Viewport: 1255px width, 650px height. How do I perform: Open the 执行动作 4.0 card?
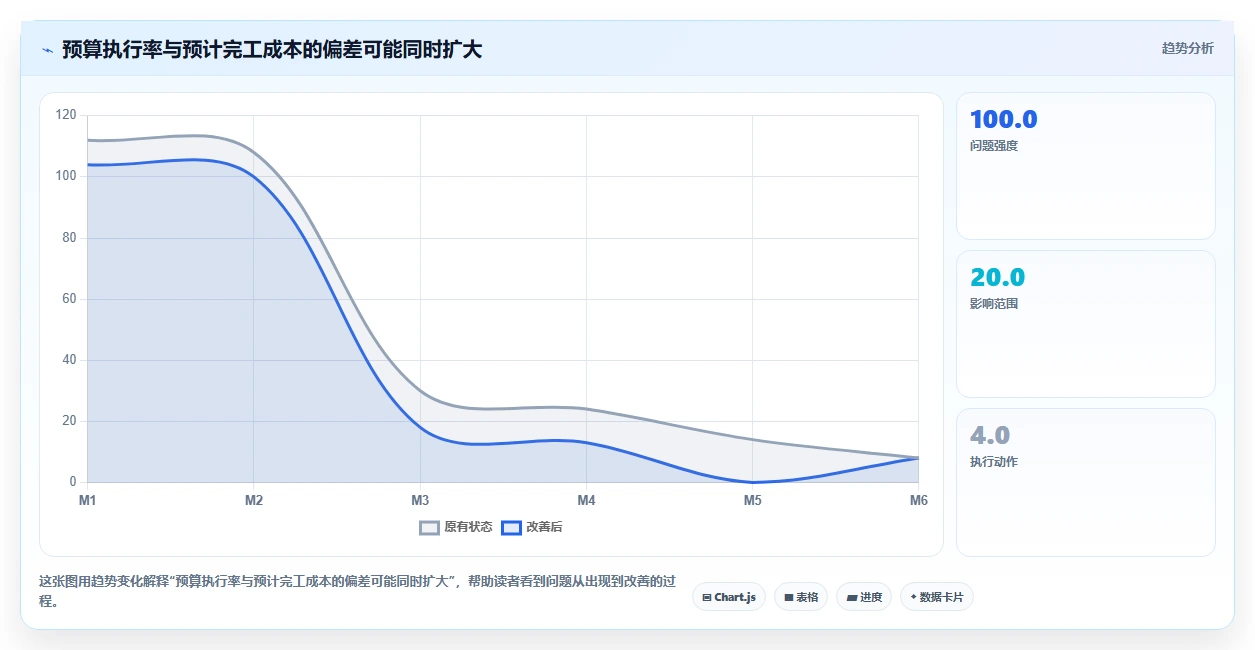click(x=1086, y=482)
